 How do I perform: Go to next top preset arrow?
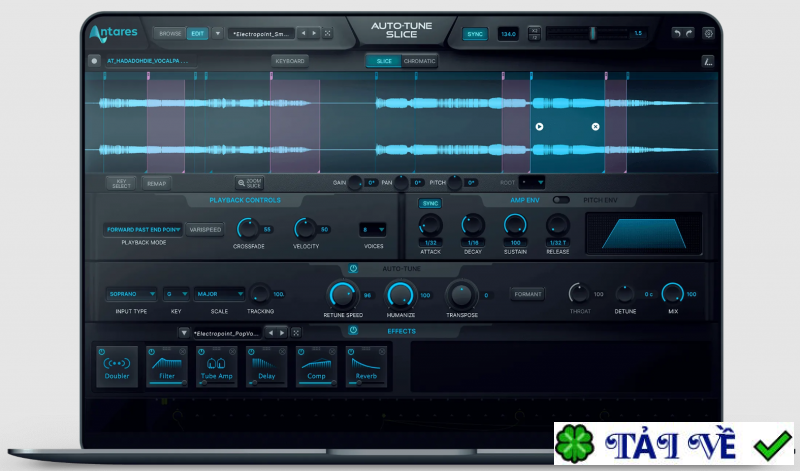point(314,34)
